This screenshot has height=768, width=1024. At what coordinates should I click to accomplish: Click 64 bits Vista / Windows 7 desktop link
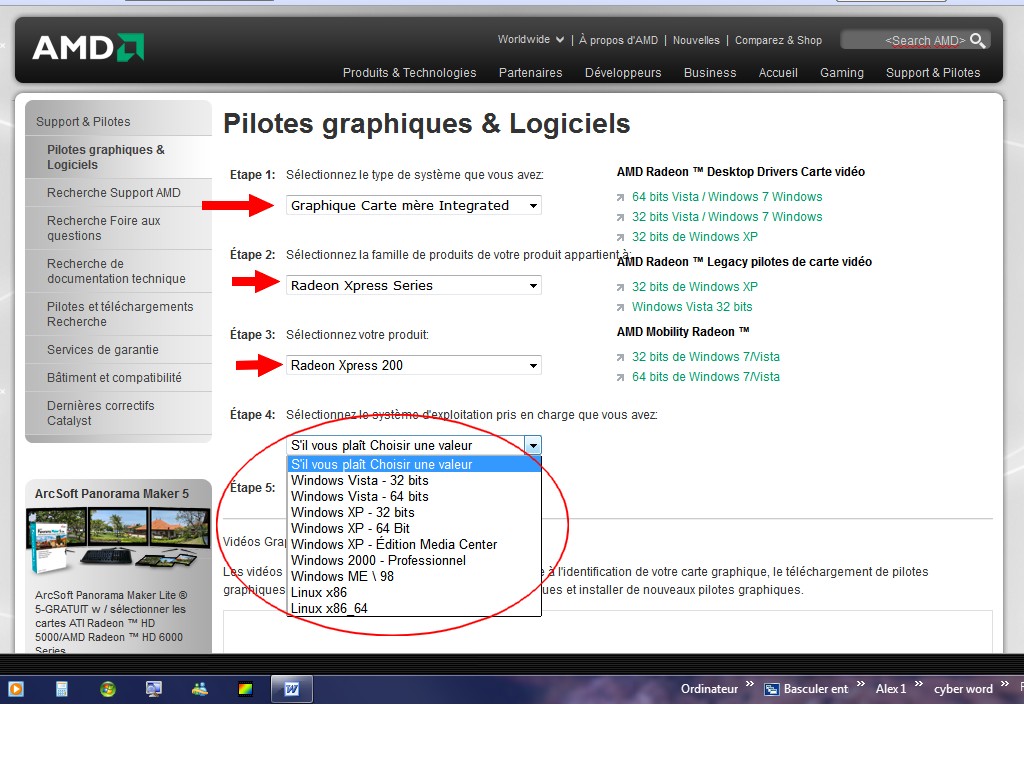[x=727, y=197]
